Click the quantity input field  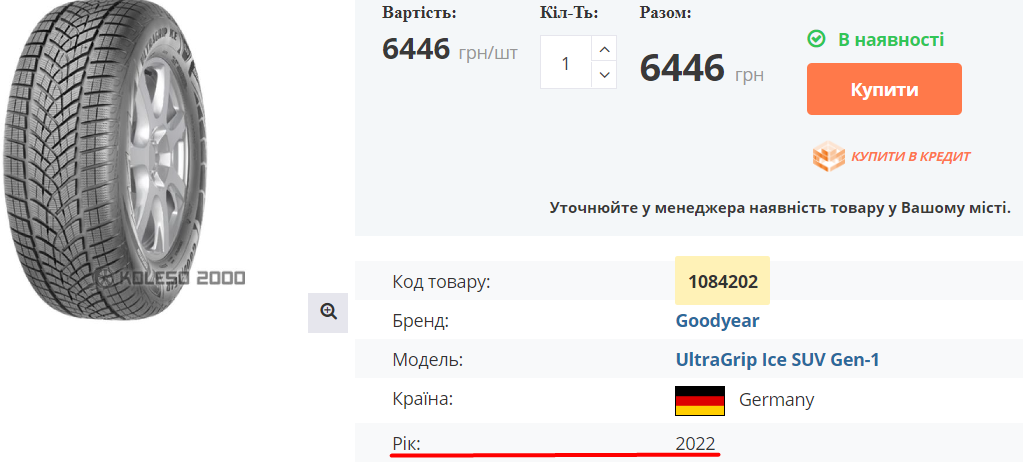[x=566, y=63]
